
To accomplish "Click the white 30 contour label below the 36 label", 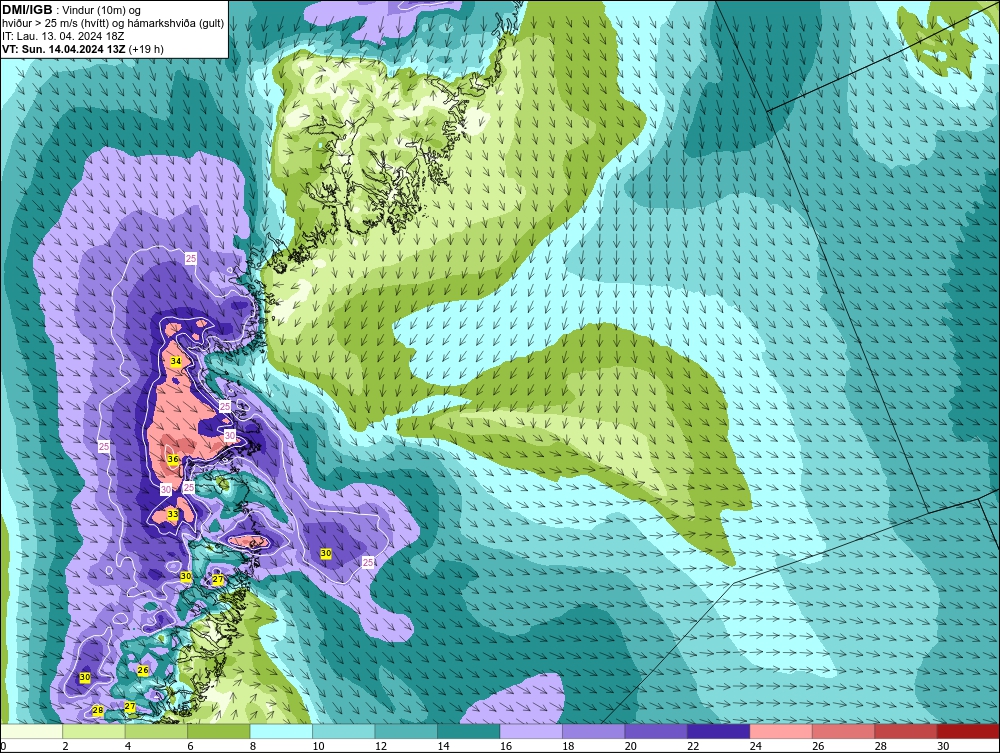I will (x=166, y=490).
